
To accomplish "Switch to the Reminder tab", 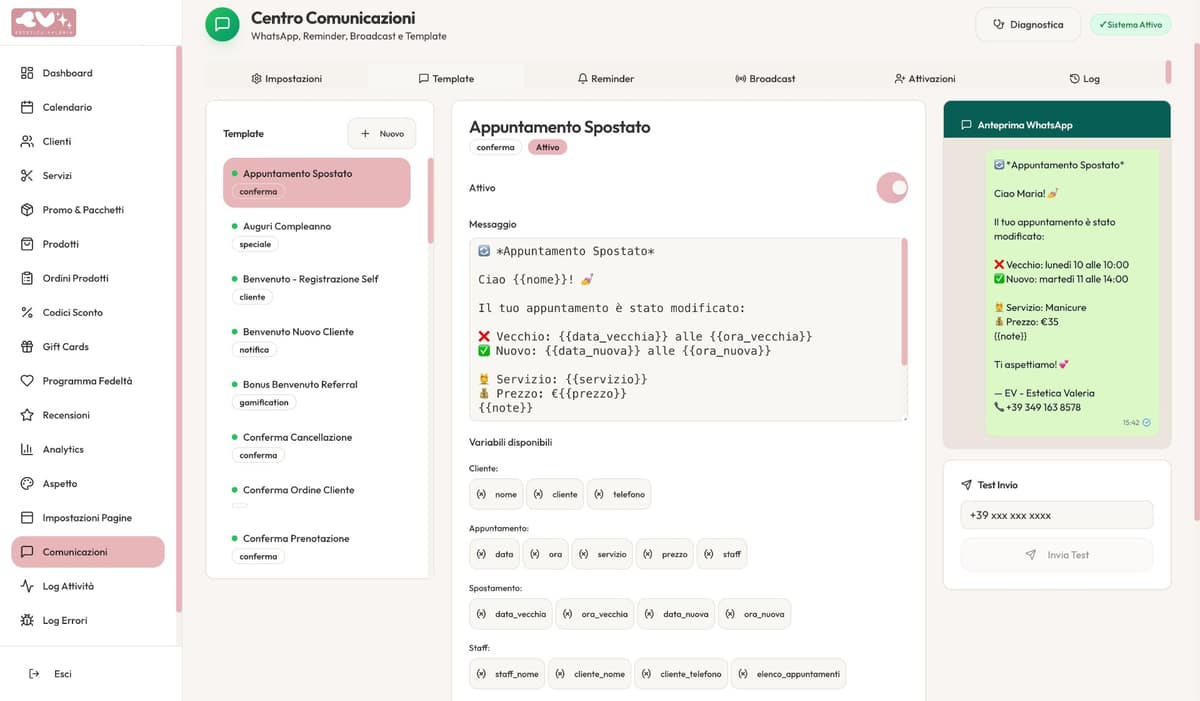I will (x=606, y=78).
